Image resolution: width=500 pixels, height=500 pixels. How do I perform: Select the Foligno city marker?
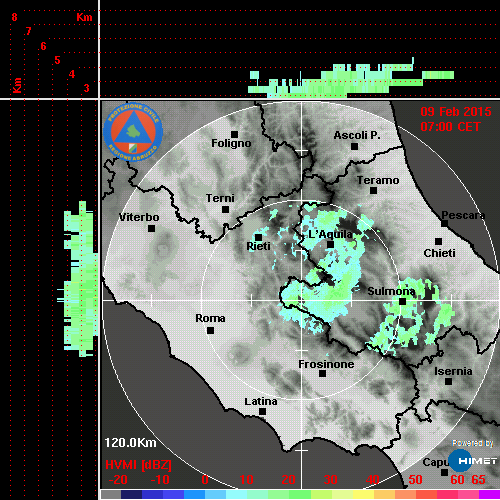coord(234,134)
